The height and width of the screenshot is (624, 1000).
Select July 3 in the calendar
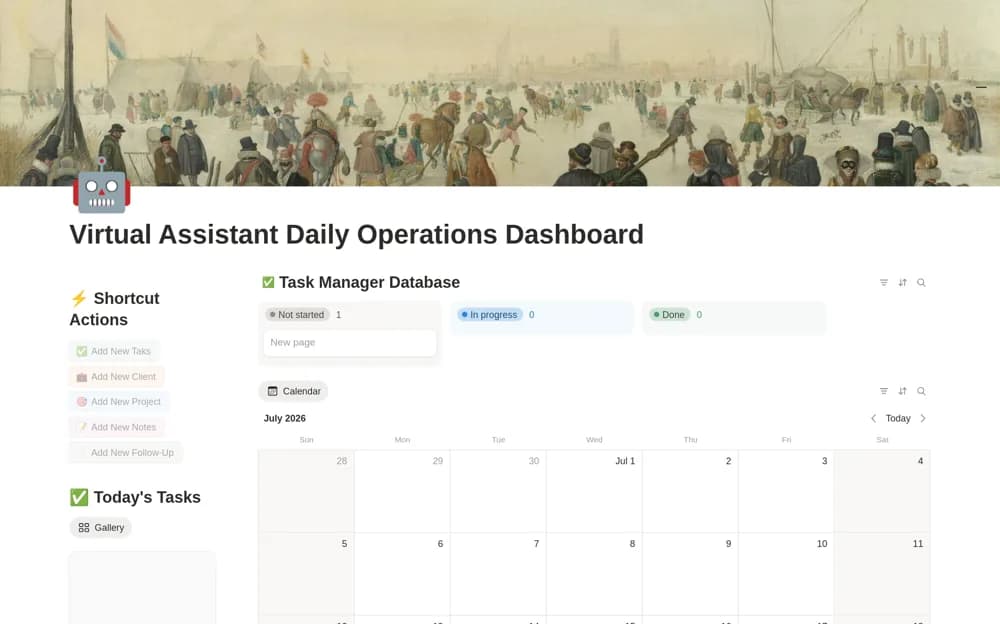tap(786, 491)
